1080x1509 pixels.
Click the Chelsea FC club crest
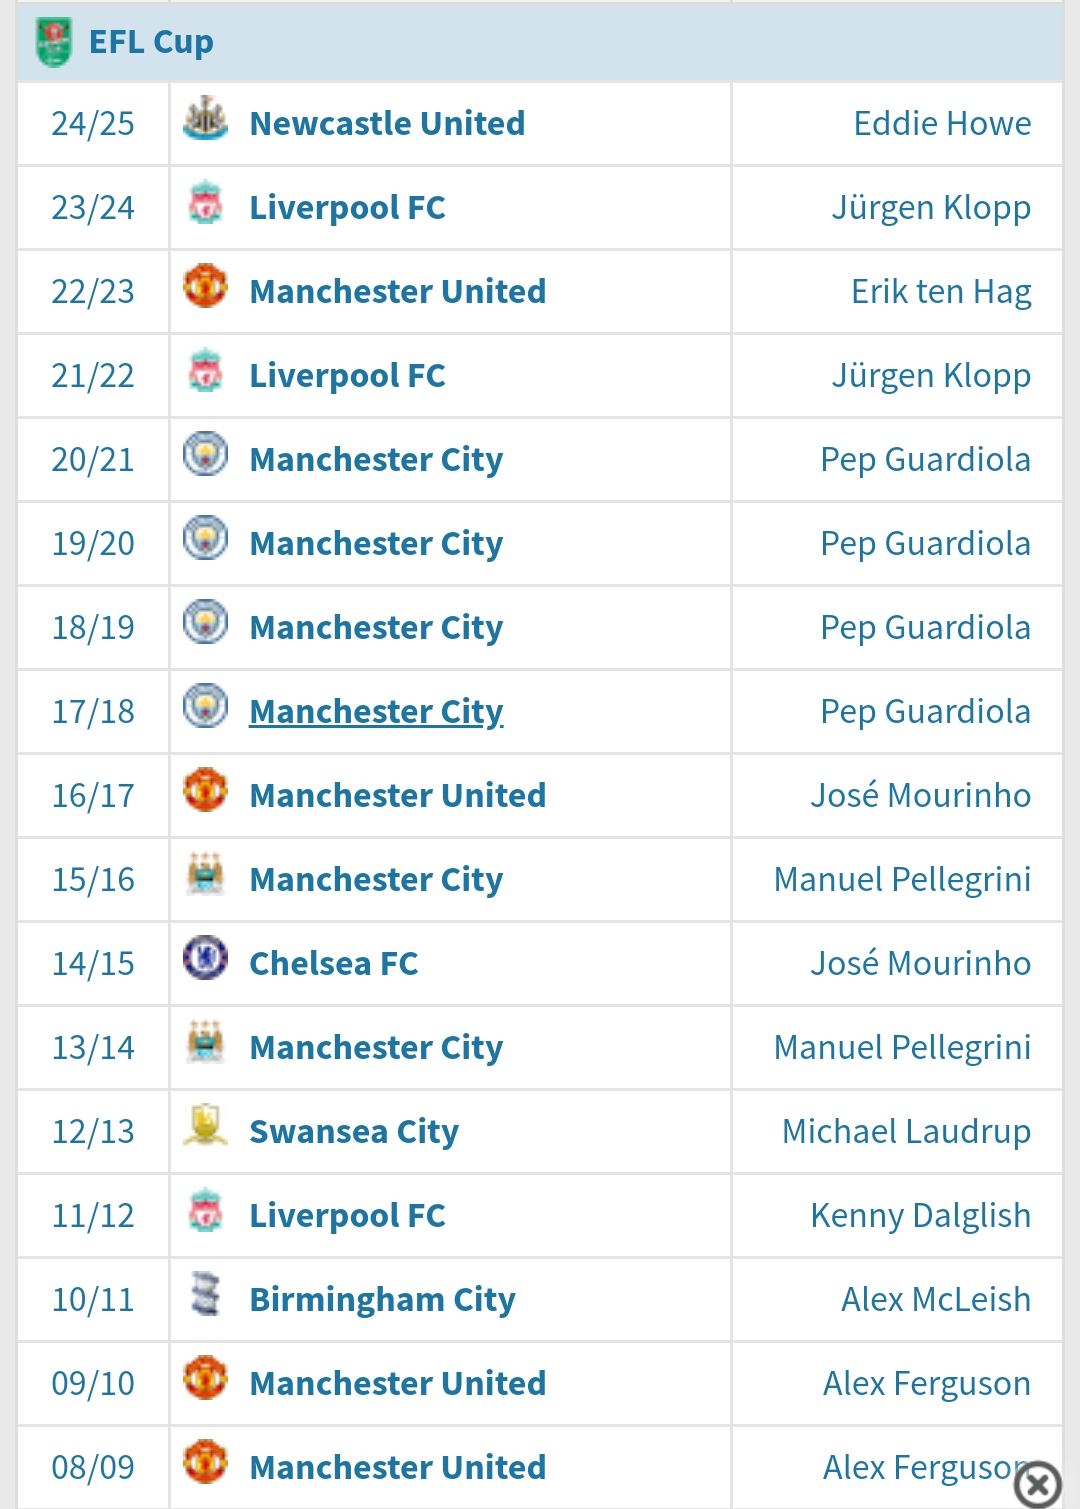tap(206, 958)
